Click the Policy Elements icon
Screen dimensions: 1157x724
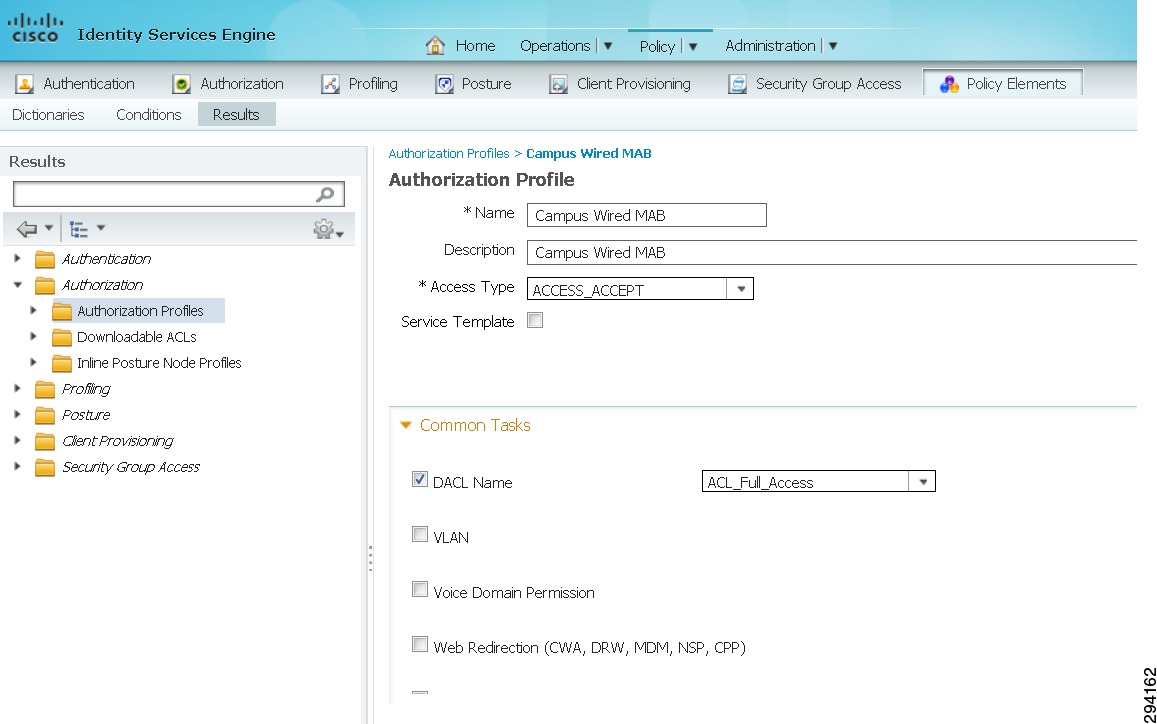[948, 84]
